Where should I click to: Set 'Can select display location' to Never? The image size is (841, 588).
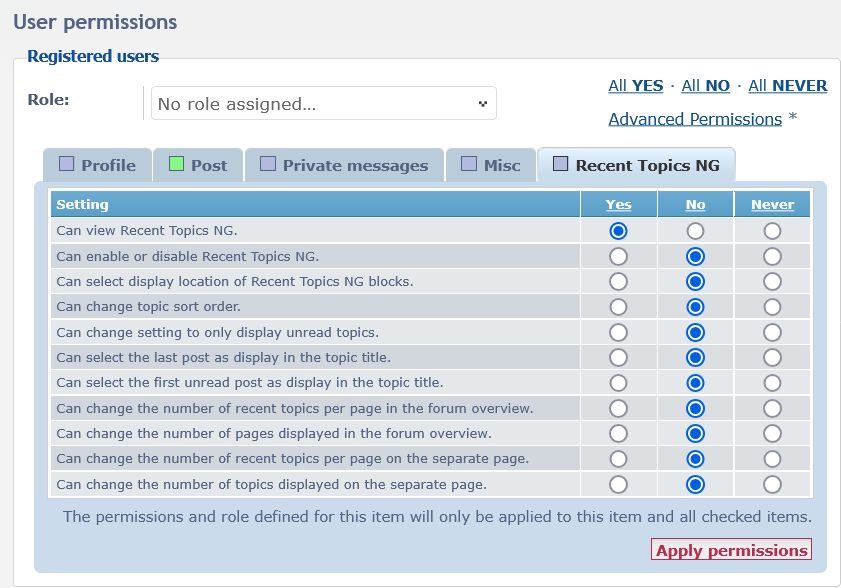(772, 282)
